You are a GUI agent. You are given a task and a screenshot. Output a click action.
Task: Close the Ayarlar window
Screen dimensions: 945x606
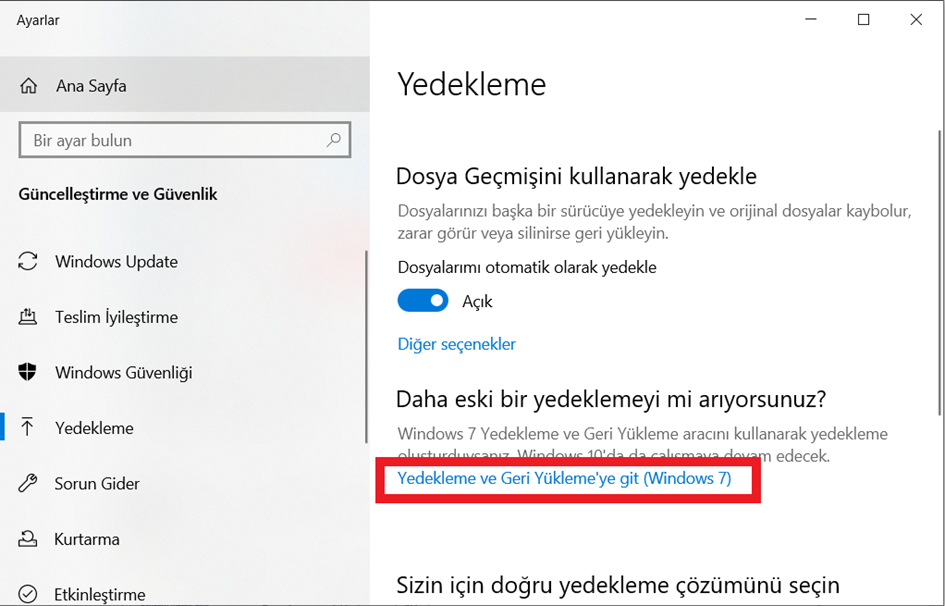click(915, 20)
